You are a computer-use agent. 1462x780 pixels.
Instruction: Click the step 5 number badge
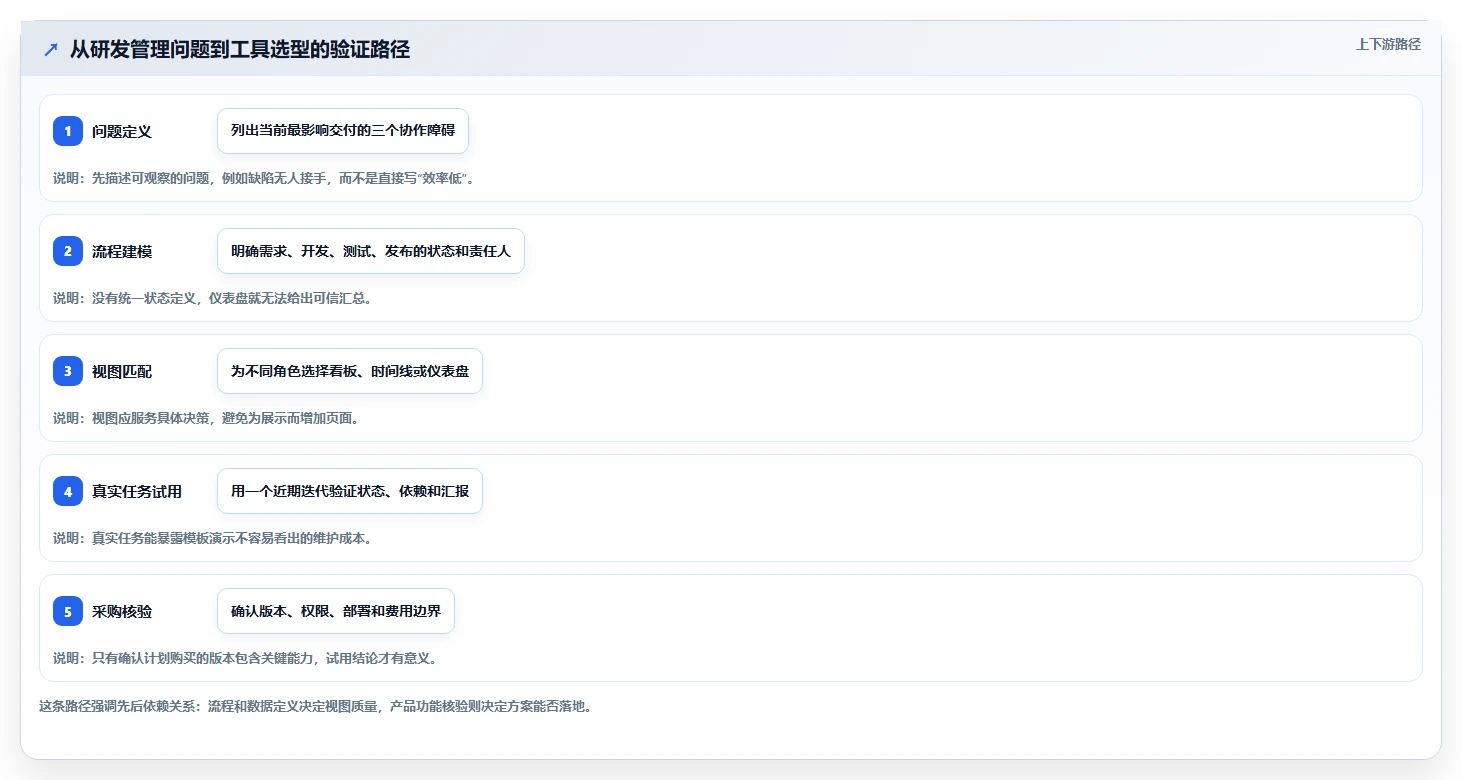[x=68, y=611]
